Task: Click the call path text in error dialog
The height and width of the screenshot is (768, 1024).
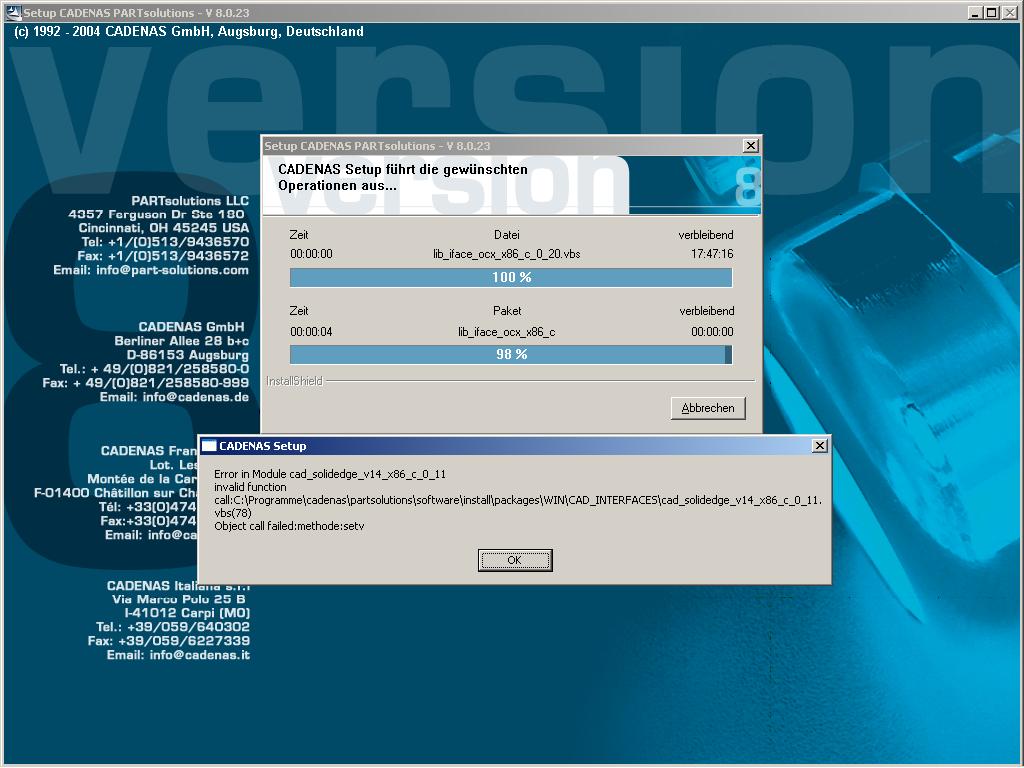Action: 518,506
